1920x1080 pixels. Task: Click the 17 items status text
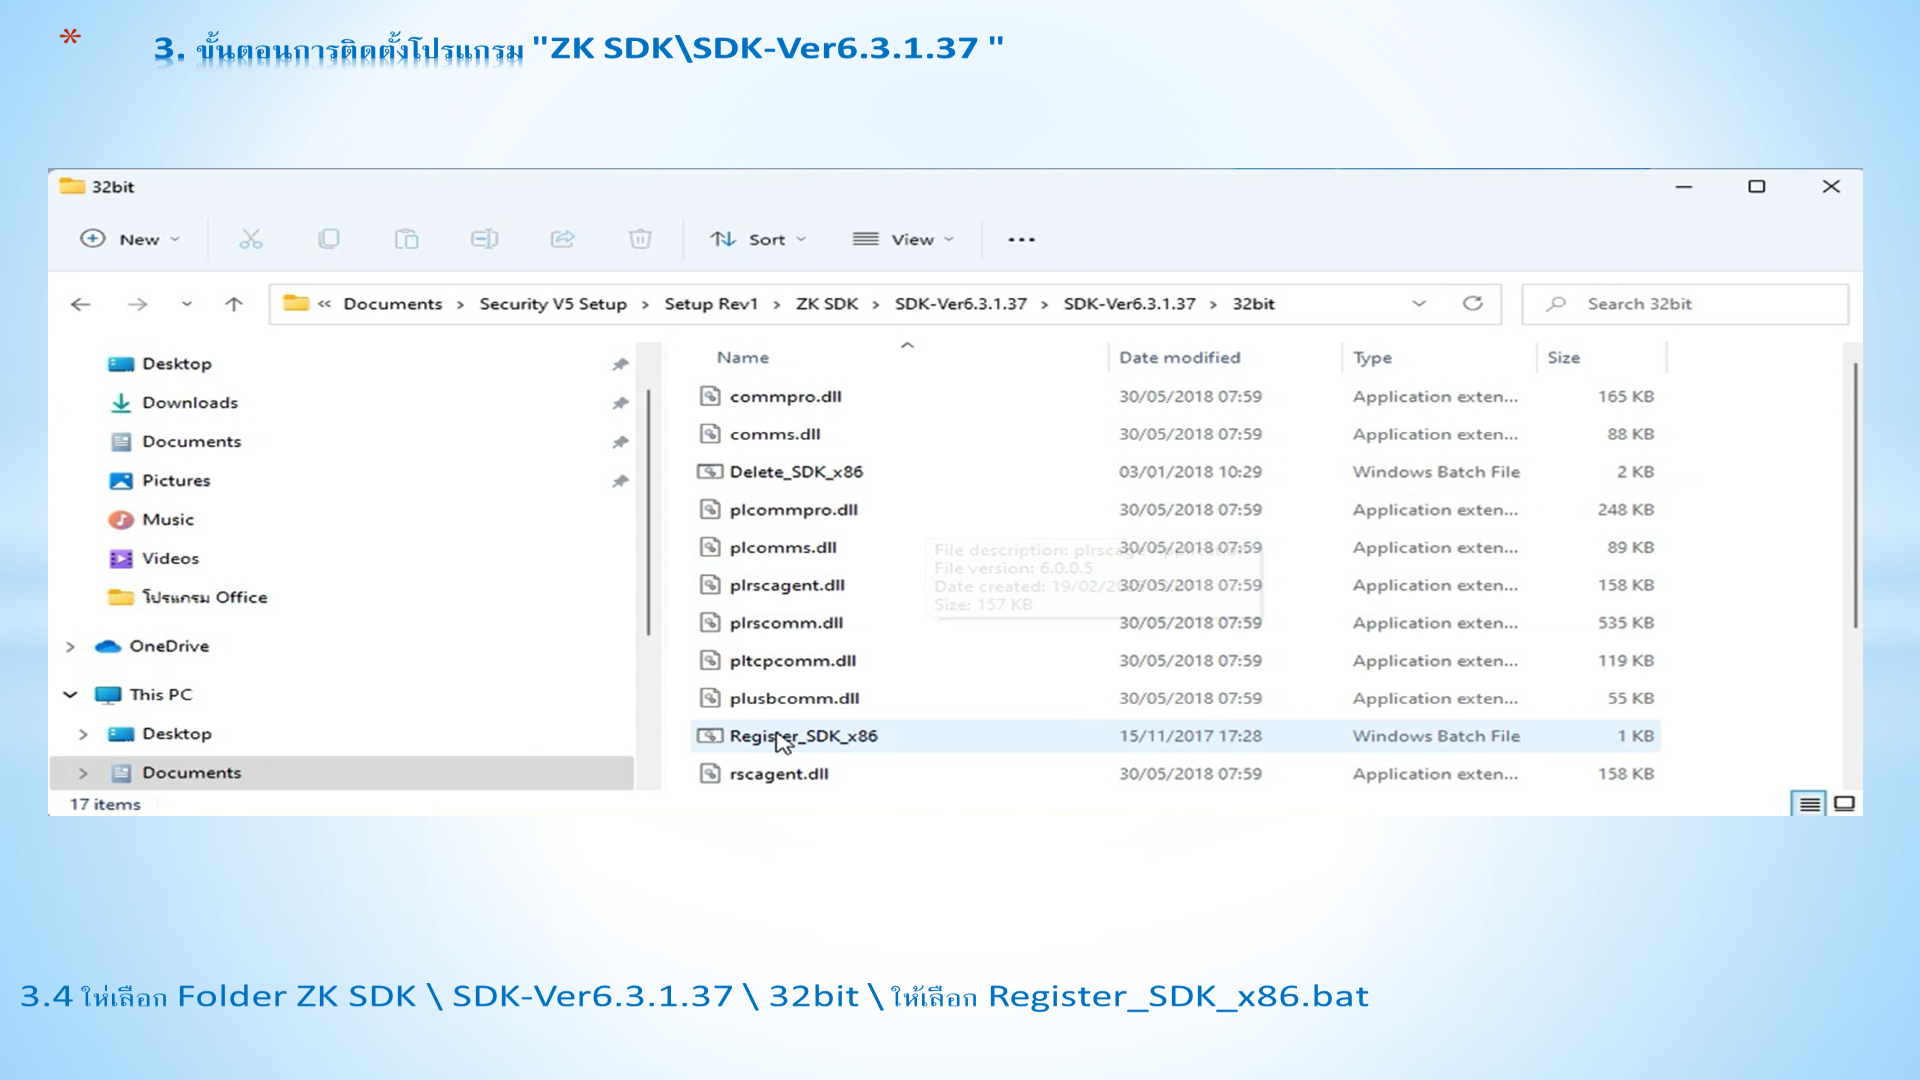[105, 804]
